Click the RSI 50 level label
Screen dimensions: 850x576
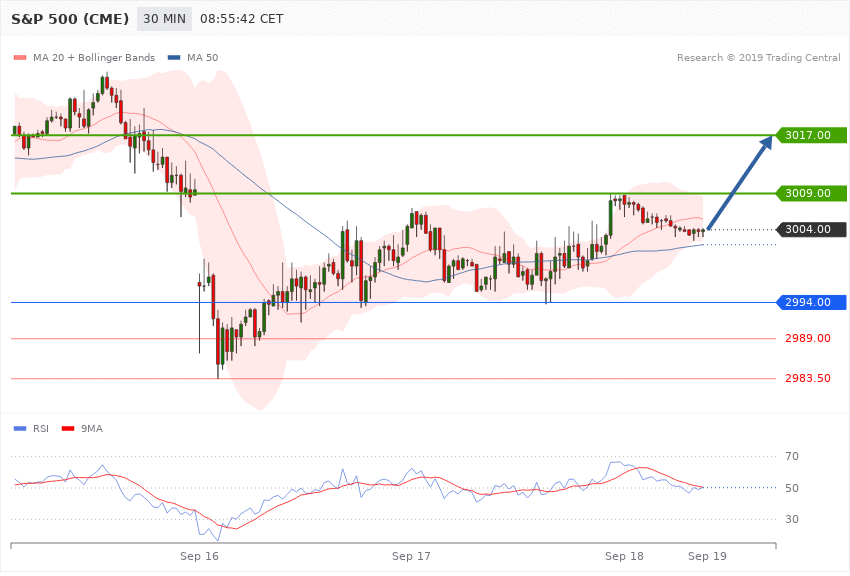click(x=792, y=488)
